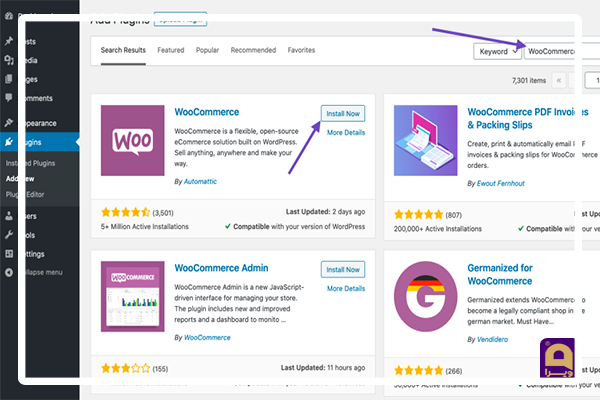Open Media library via its sidebar icon
600x400 pixels.
(9, 60)
